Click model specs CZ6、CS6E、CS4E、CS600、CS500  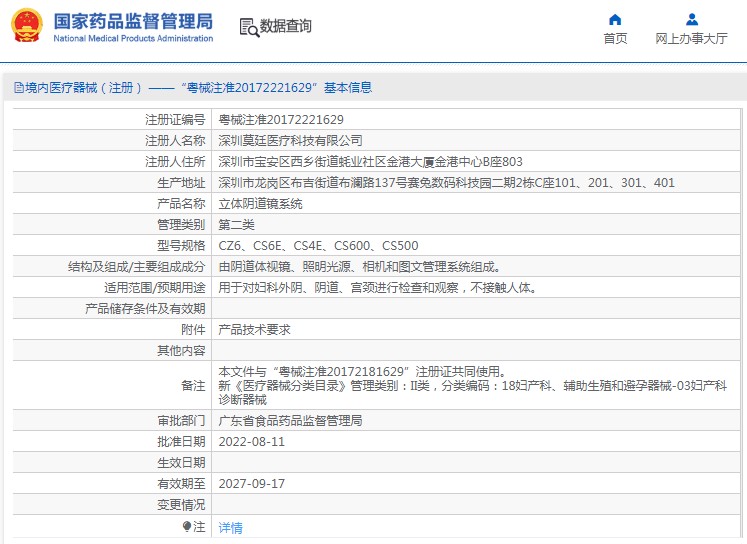pyautogui.click(x=318, y=245)
